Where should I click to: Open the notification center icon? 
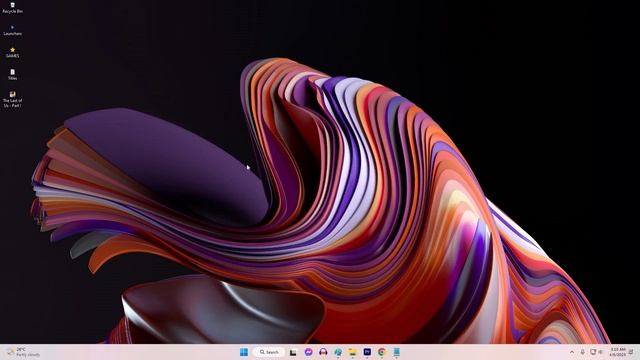(x=632, y=352)
